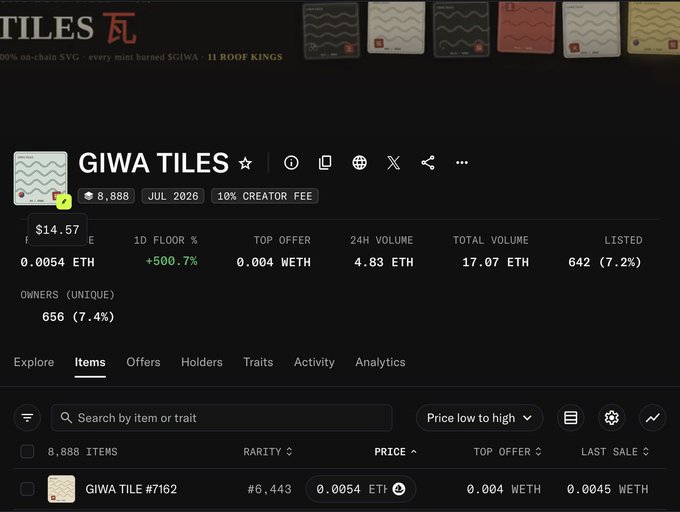Click the red tile card in the banner
Screen dimensions: 680x512
(526, 28)
